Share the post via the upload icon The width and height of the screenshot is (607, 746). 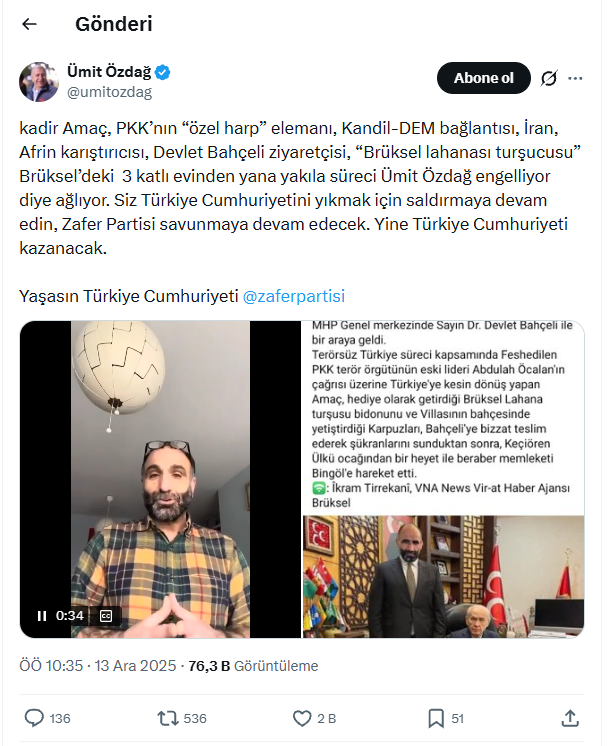coord(570,718)
